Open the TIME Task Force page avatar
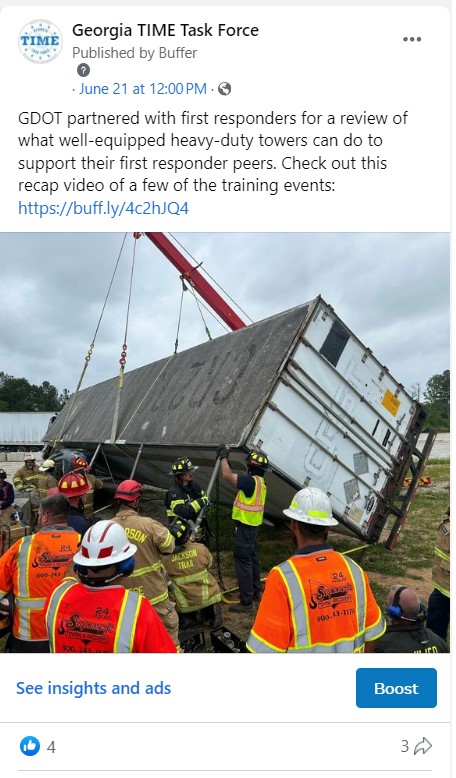The width and height of the screenshot is (456, 778). point(40,41)
